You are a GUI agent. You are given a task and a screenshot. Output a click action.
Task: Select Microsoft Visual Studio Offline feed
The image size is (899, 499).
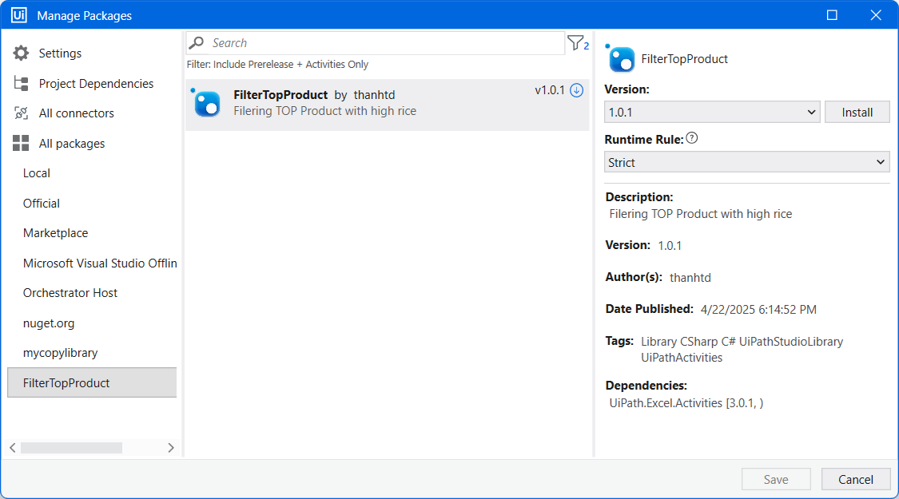click(x=100, y=263)
